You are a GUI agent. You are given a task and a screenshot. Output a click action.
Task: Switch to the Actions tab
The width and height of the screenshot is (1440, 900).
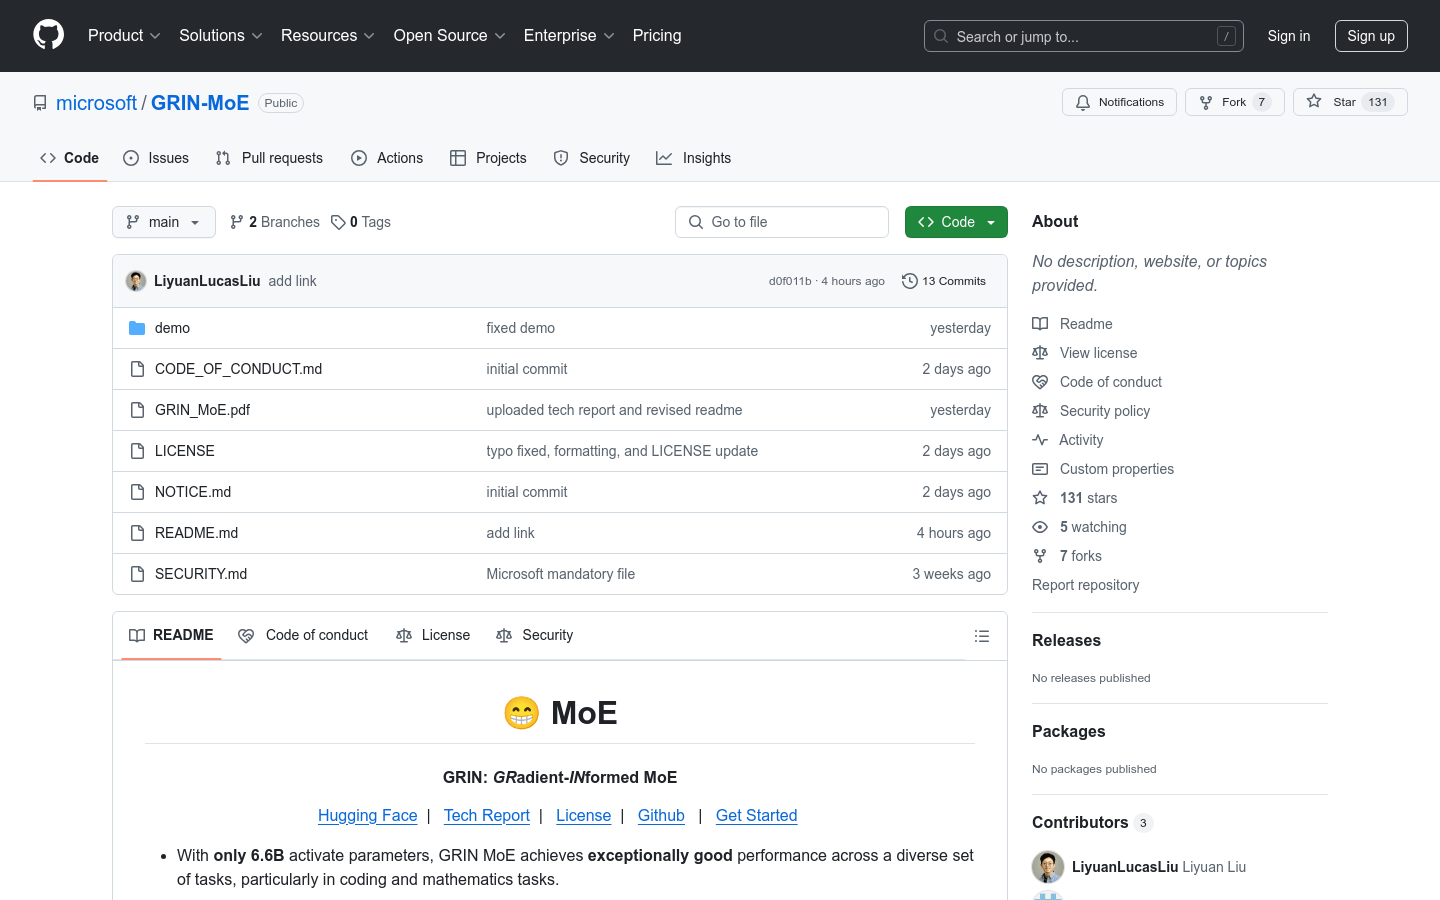pos(387,158)
